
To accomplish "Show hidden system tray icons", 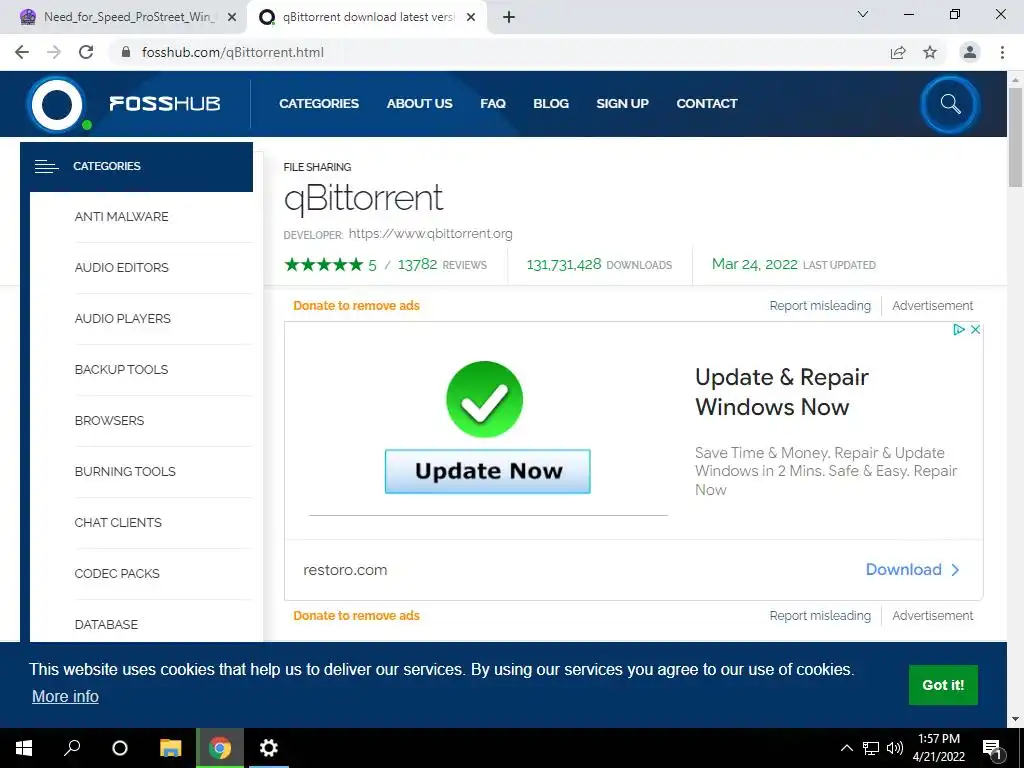I will point(846,748).
